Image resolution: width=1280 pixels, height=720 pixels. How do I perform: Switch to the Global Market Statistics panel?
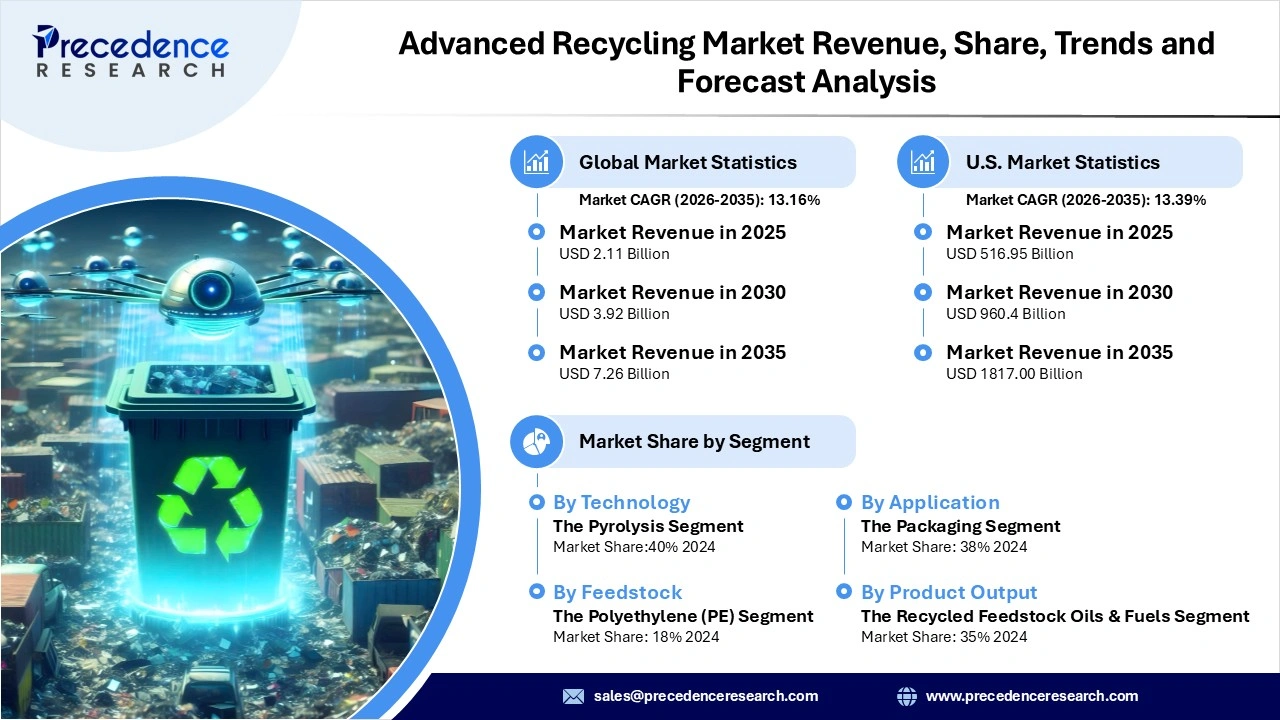[x=687, y=162]
